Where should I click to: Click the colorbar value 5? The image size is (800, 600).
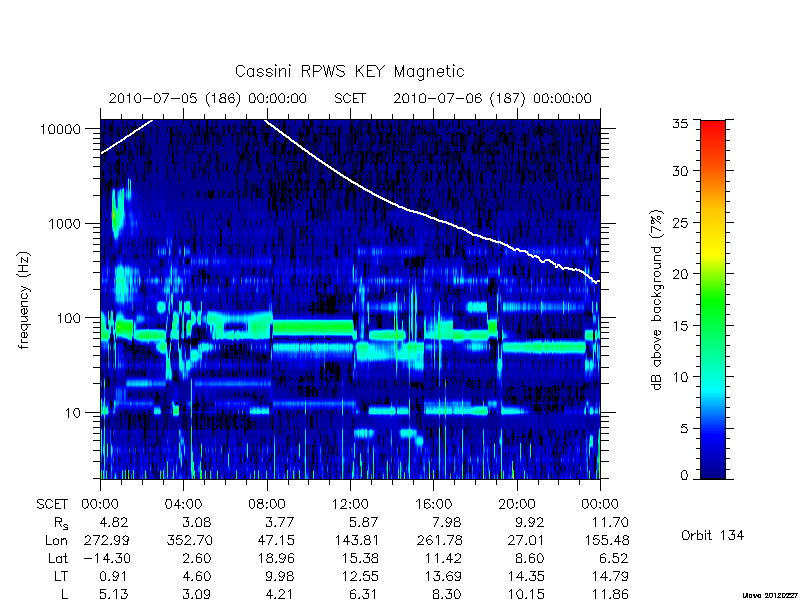pos(684,429)
